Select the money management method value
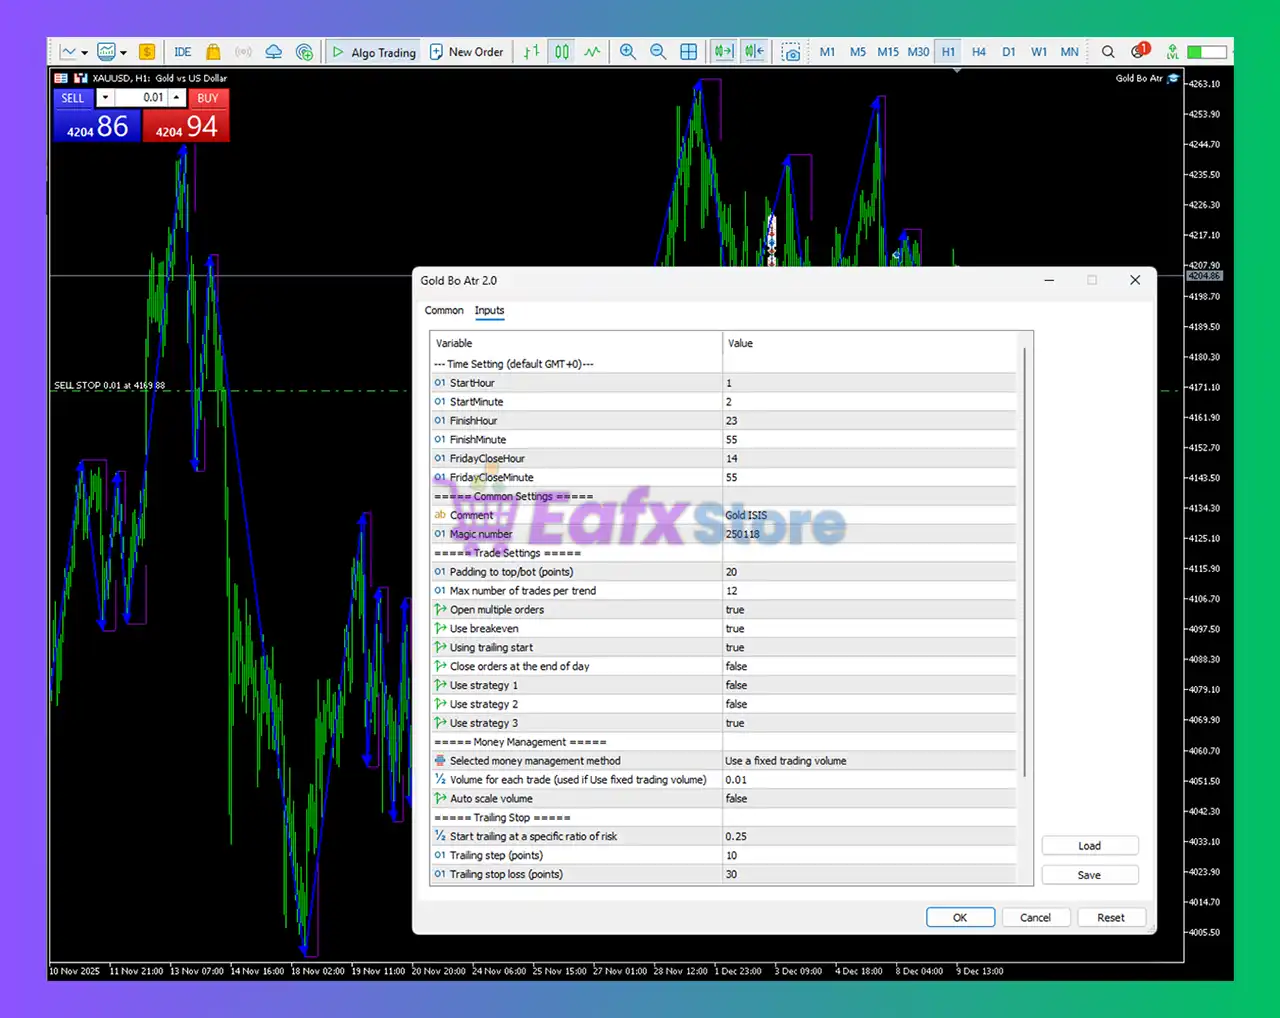 [868, 761]
